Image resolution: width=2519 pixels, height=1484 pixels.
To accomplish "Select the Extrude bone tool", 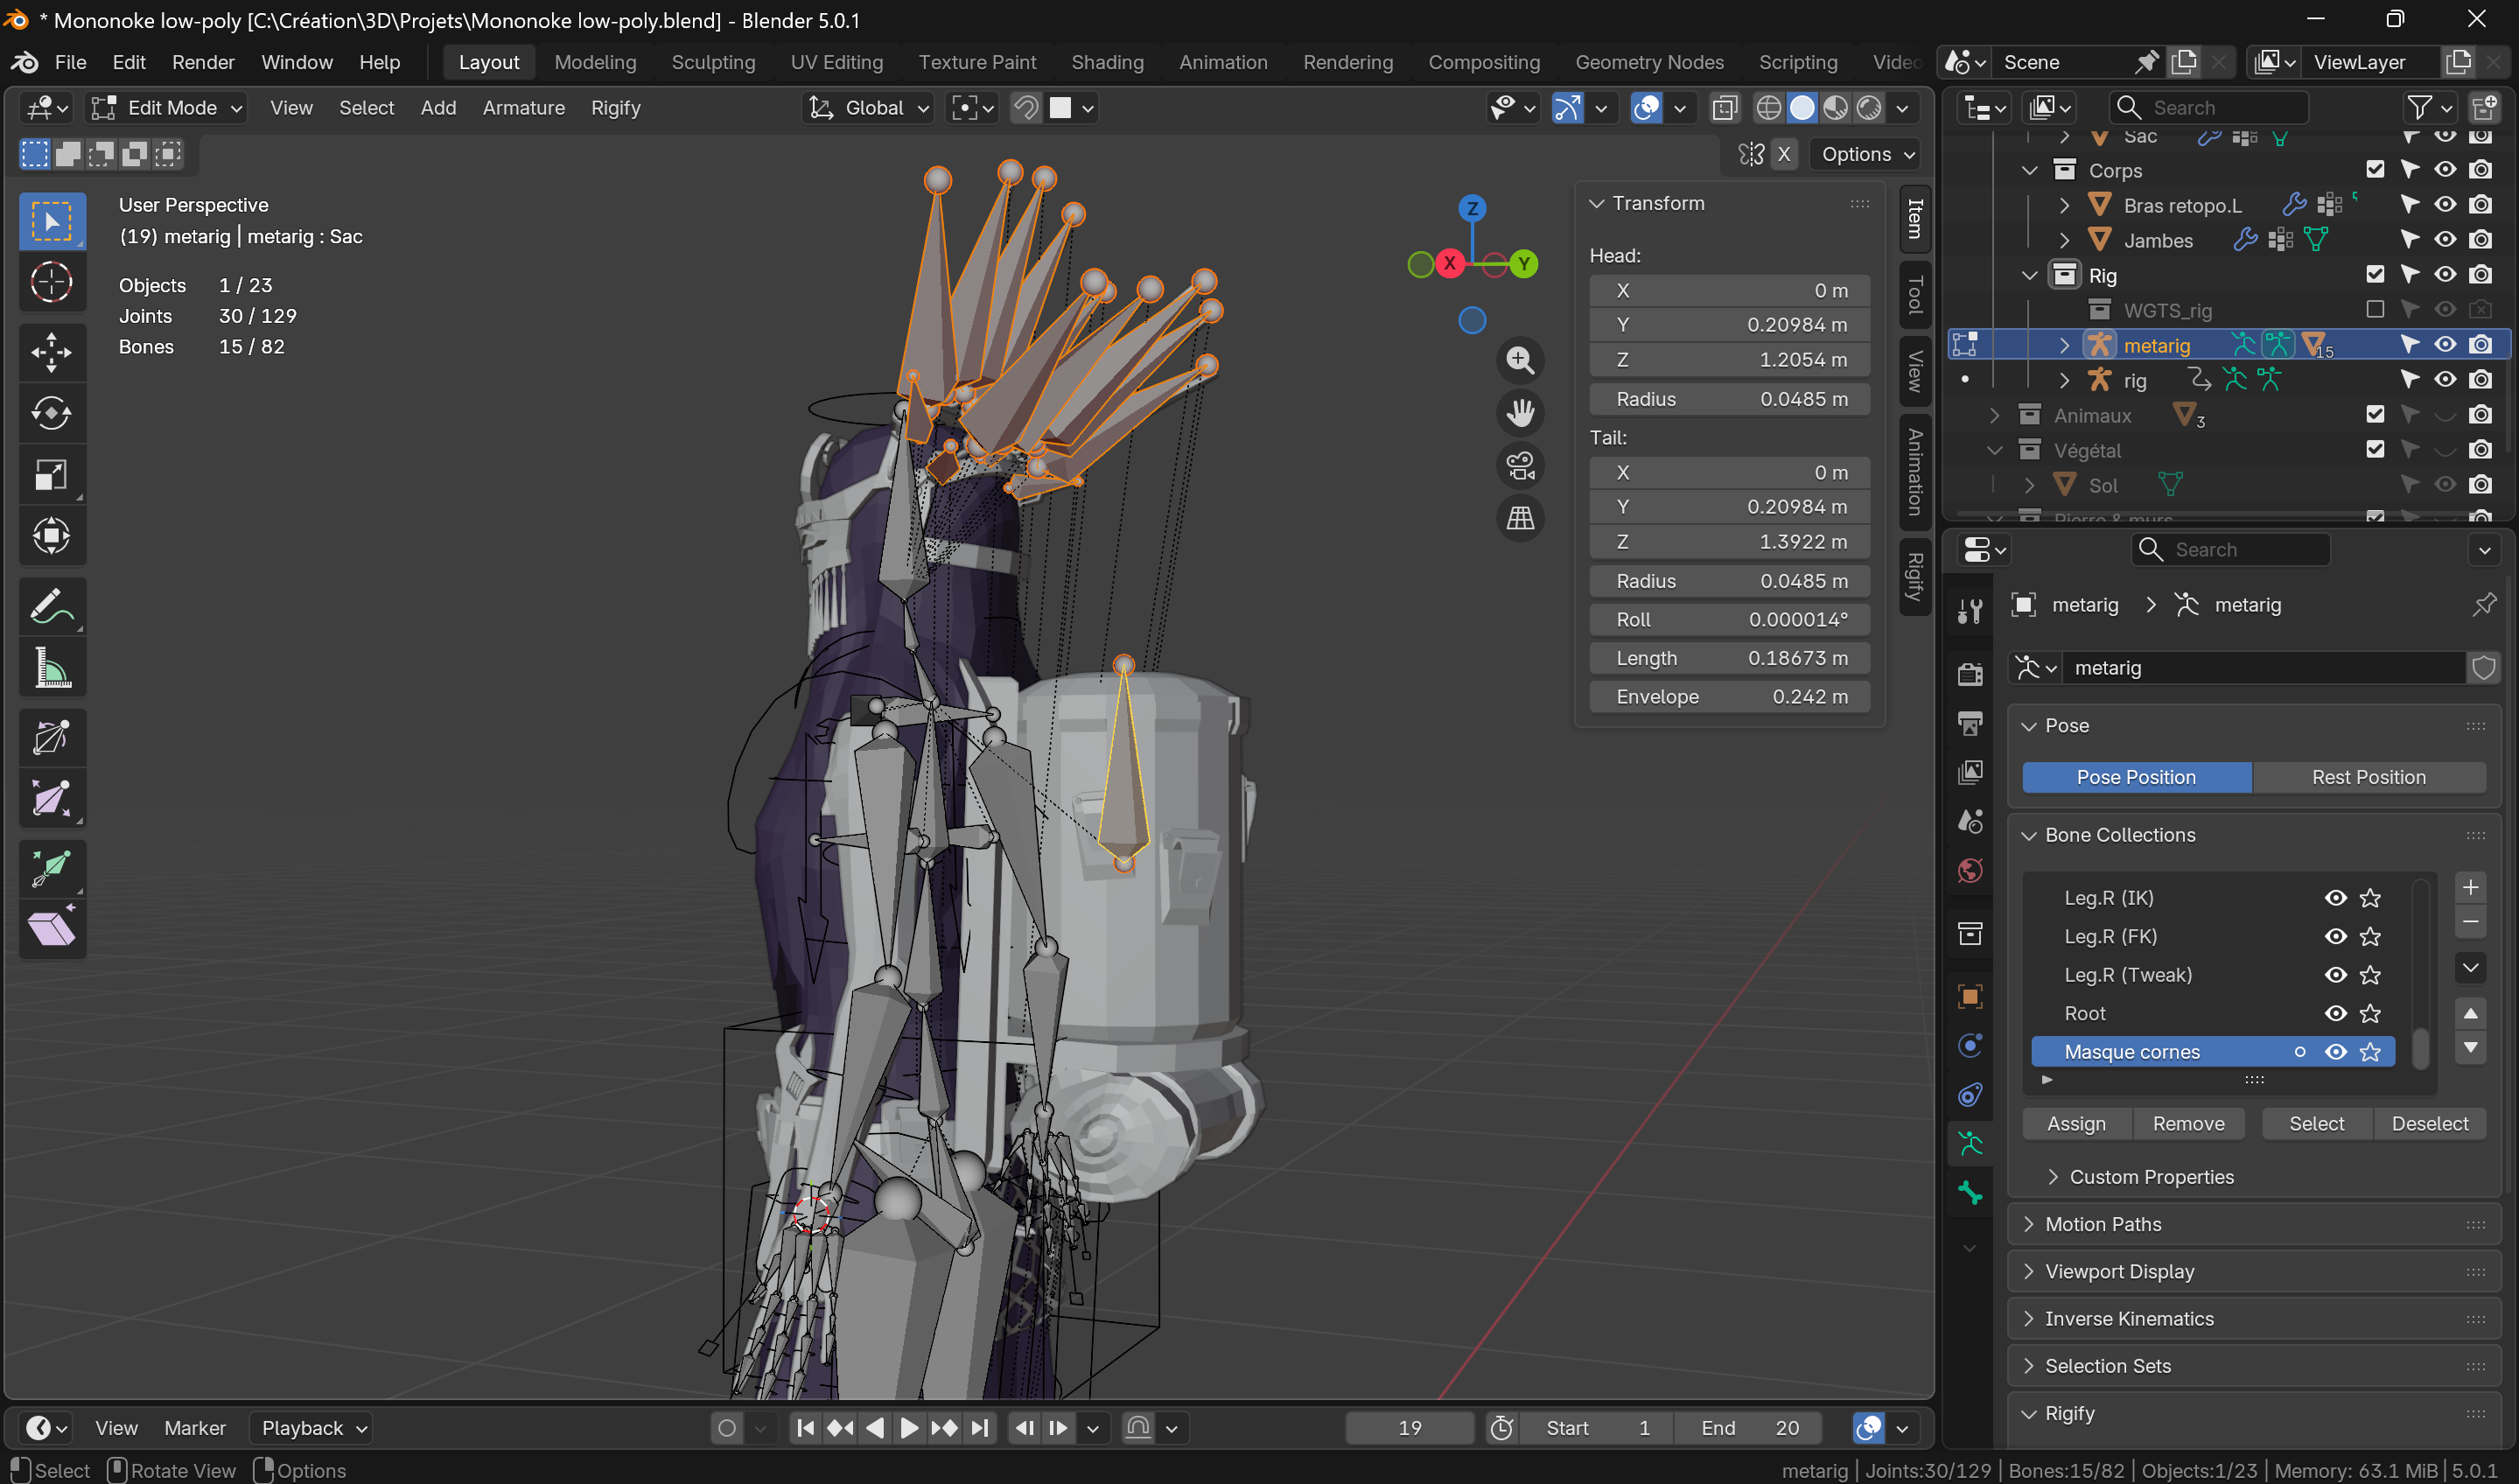I will point(51,868).
